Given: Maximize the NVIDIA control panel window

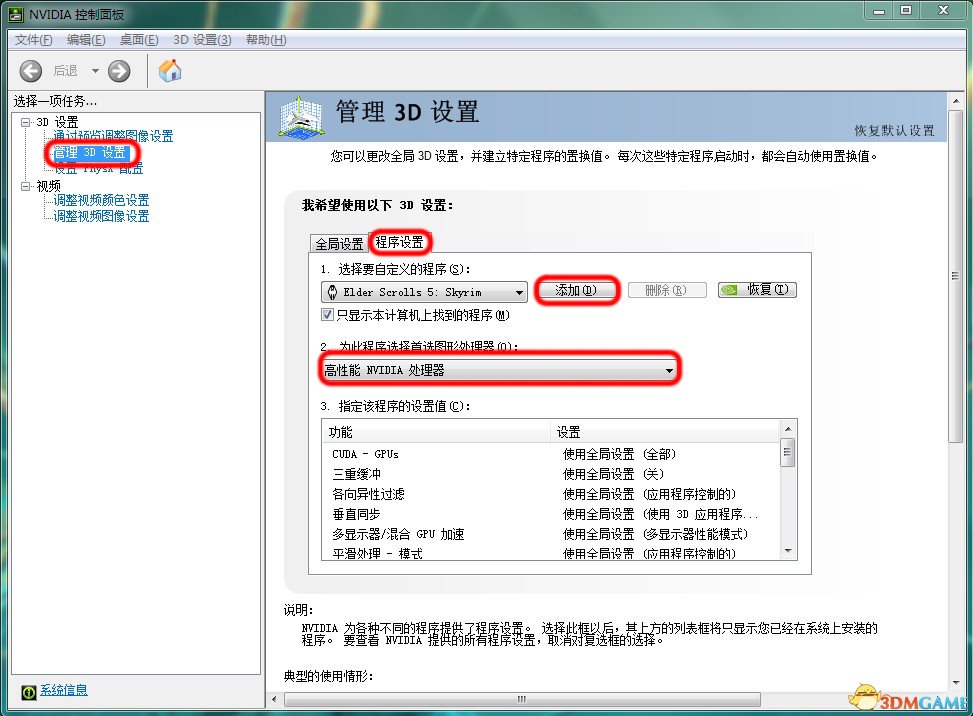Looking at the screenshot, I should coord(906,11).
